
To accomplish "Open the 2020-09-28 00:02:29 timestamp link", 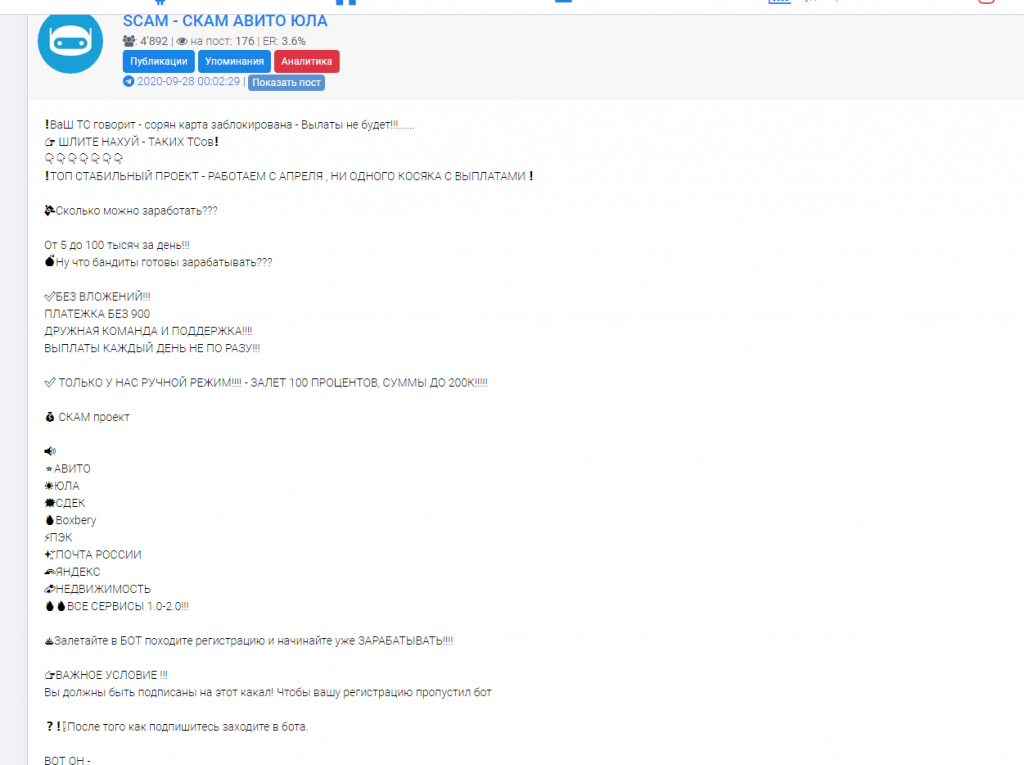I will pos(188,82).
